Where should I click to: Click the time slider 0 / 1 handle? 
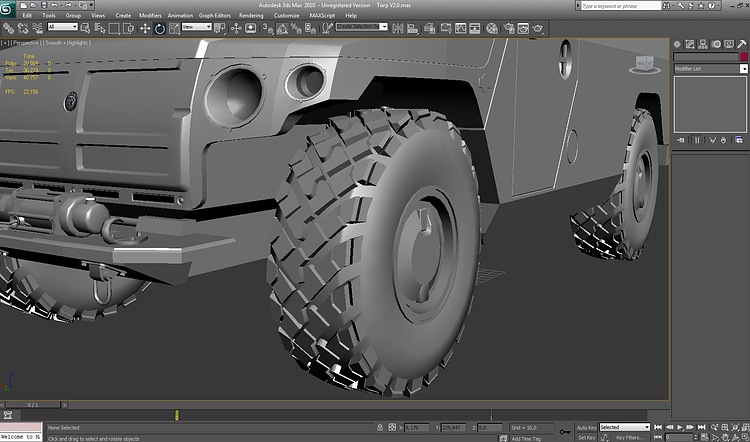(33, 405)
